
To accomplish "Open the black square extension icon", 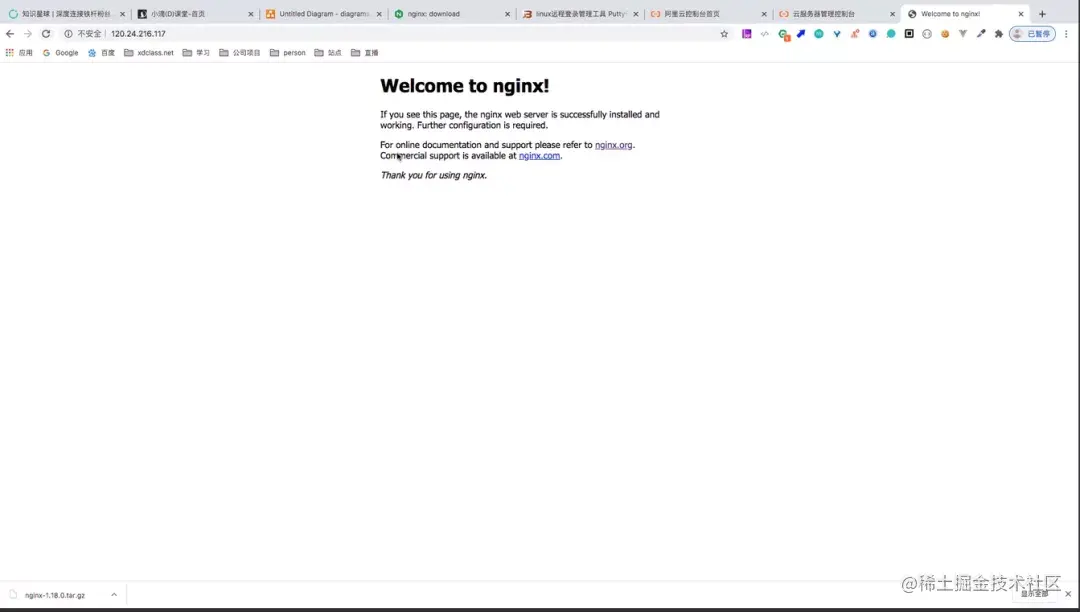I will pyautogui.click(x=909, y=34).
